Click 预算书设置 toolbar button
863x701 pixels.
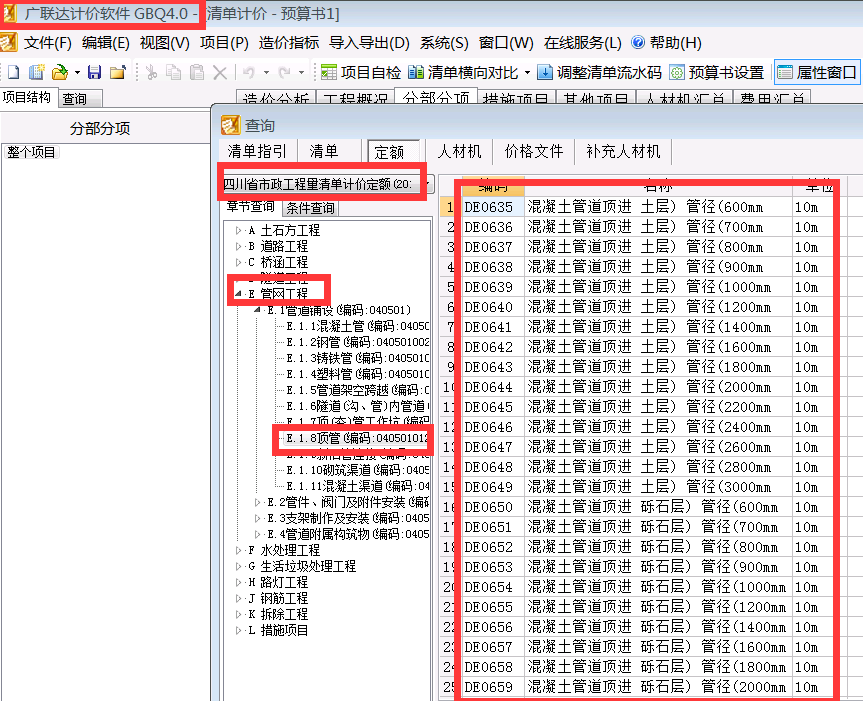tap(717, 73)
